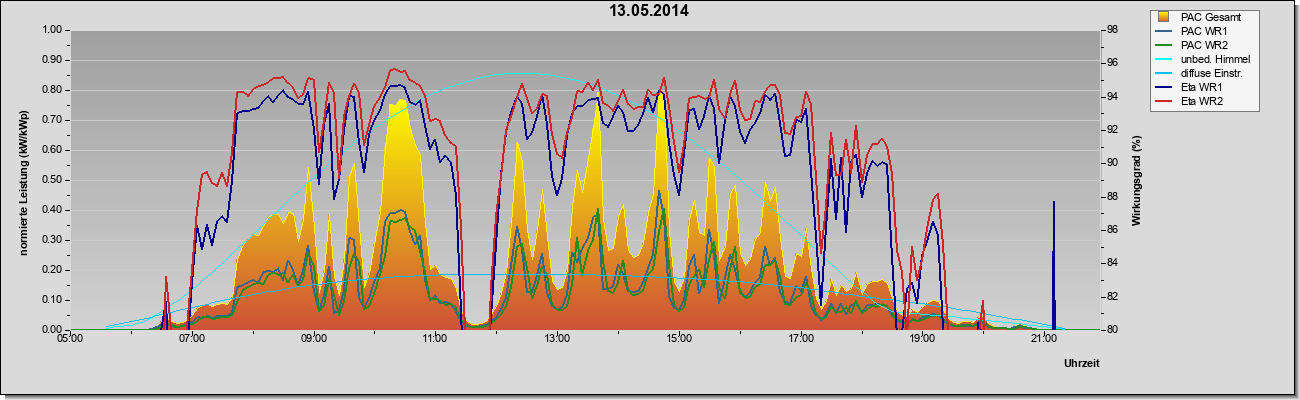Click the Wirkungsgrad (%) axis title
The width and height of the screenshot is (1300, 400).
pyautogui.click(x=1137, y=179)
